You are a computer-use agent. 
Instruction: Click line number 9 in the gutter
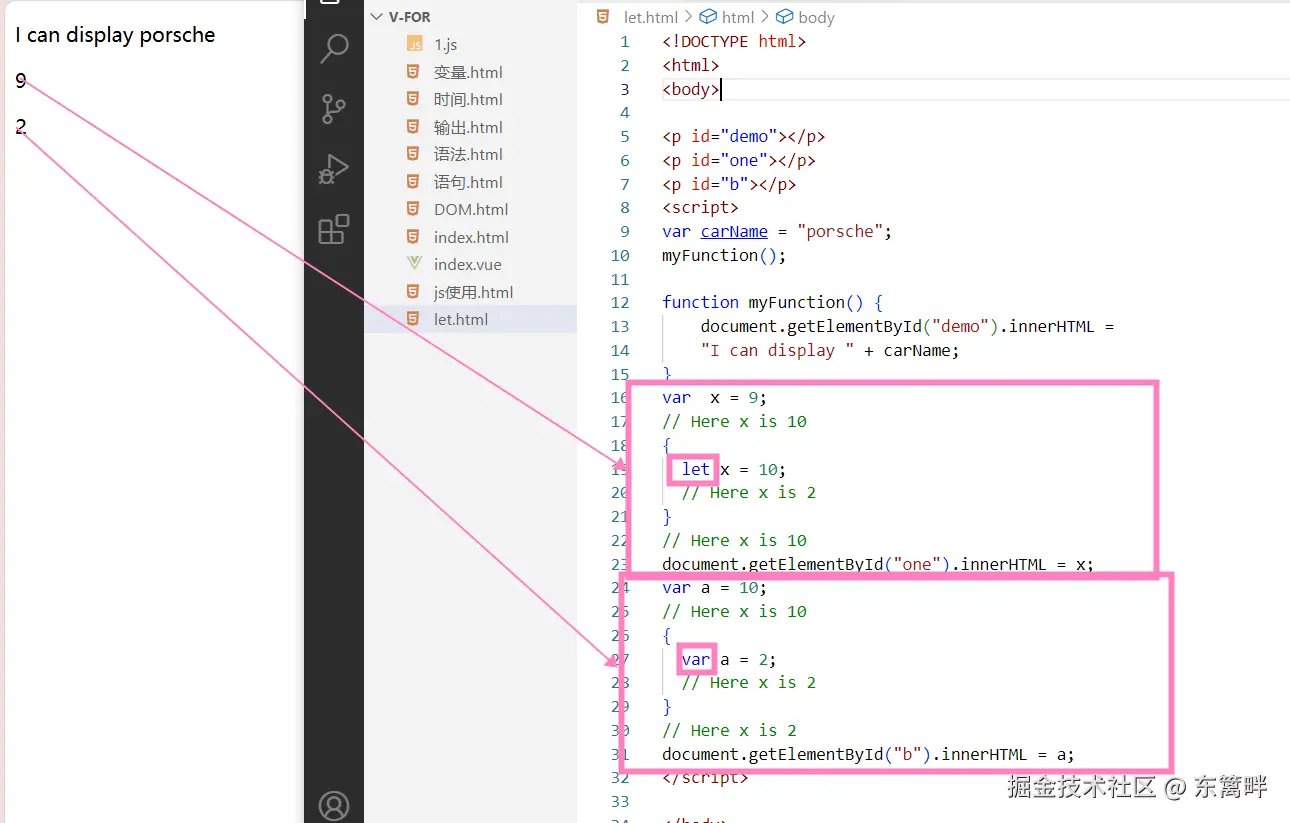point(624,232)
